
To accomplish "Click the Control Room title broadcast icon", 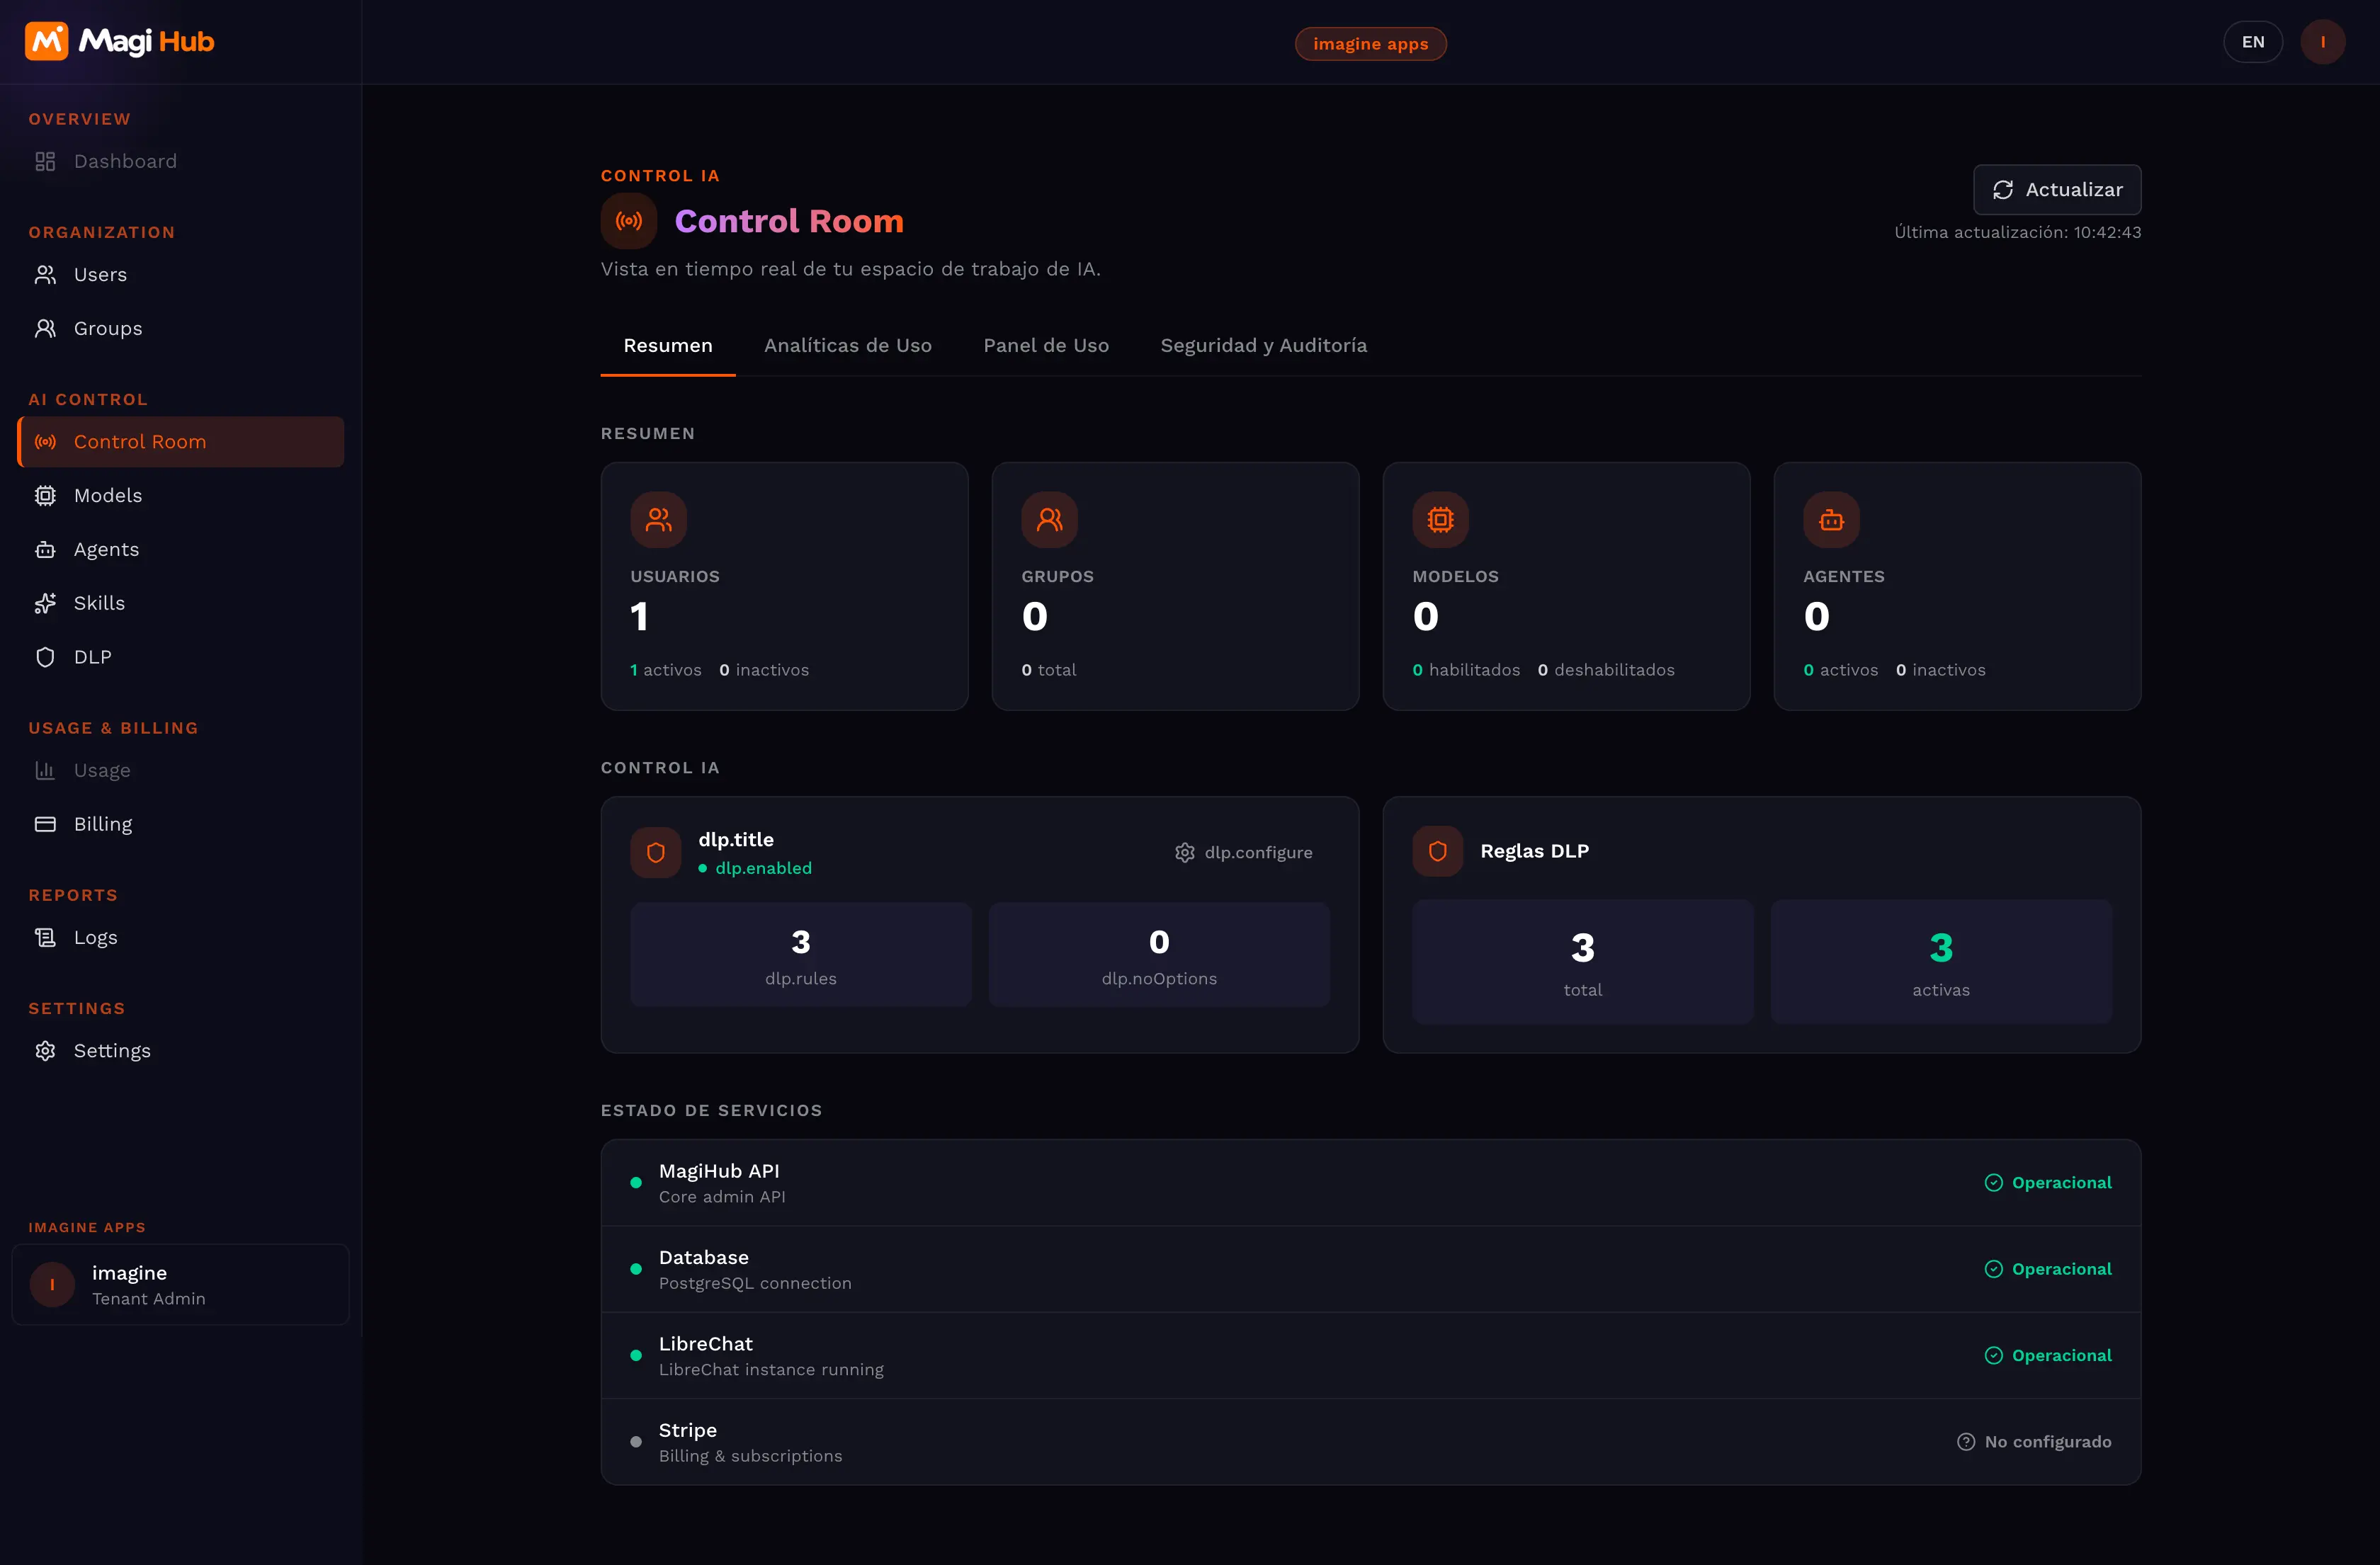I will coord(628,221).
